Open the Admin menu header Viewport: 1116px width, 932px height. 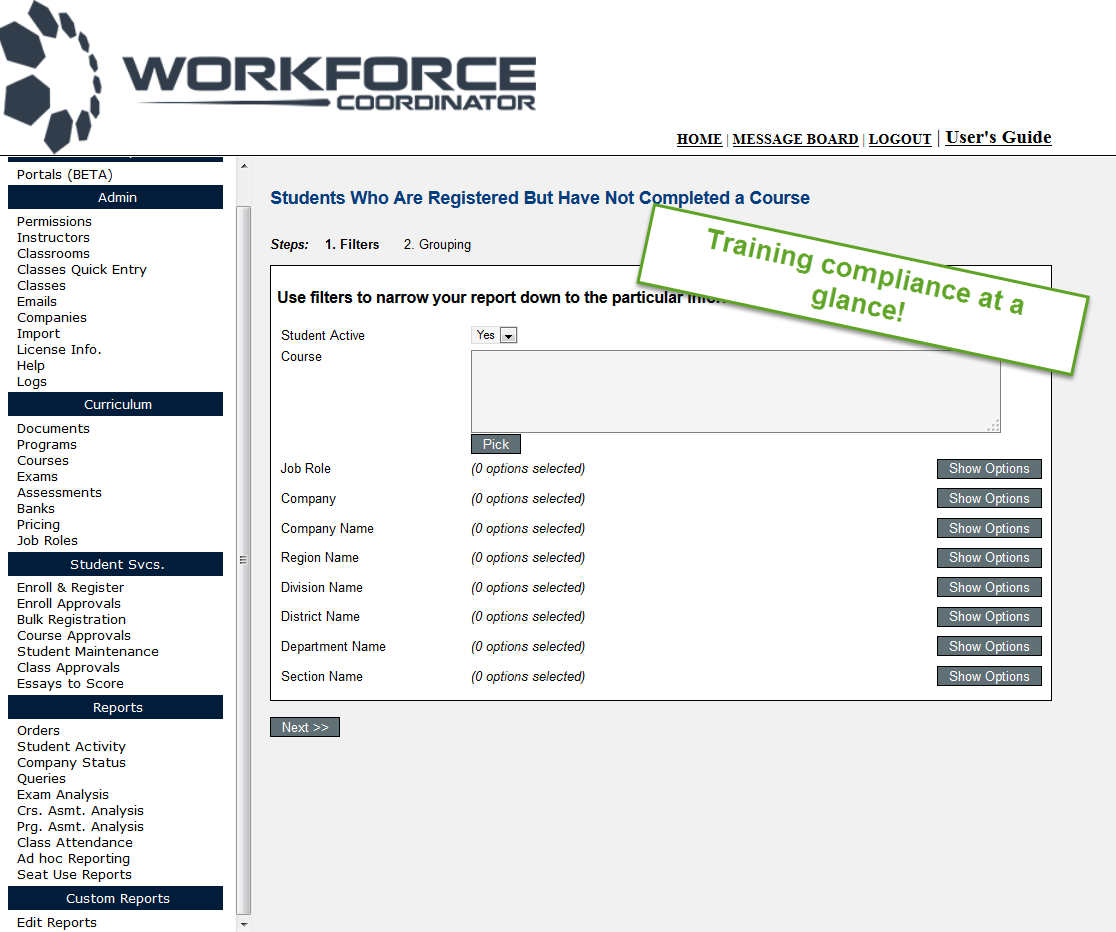(115, 197)
